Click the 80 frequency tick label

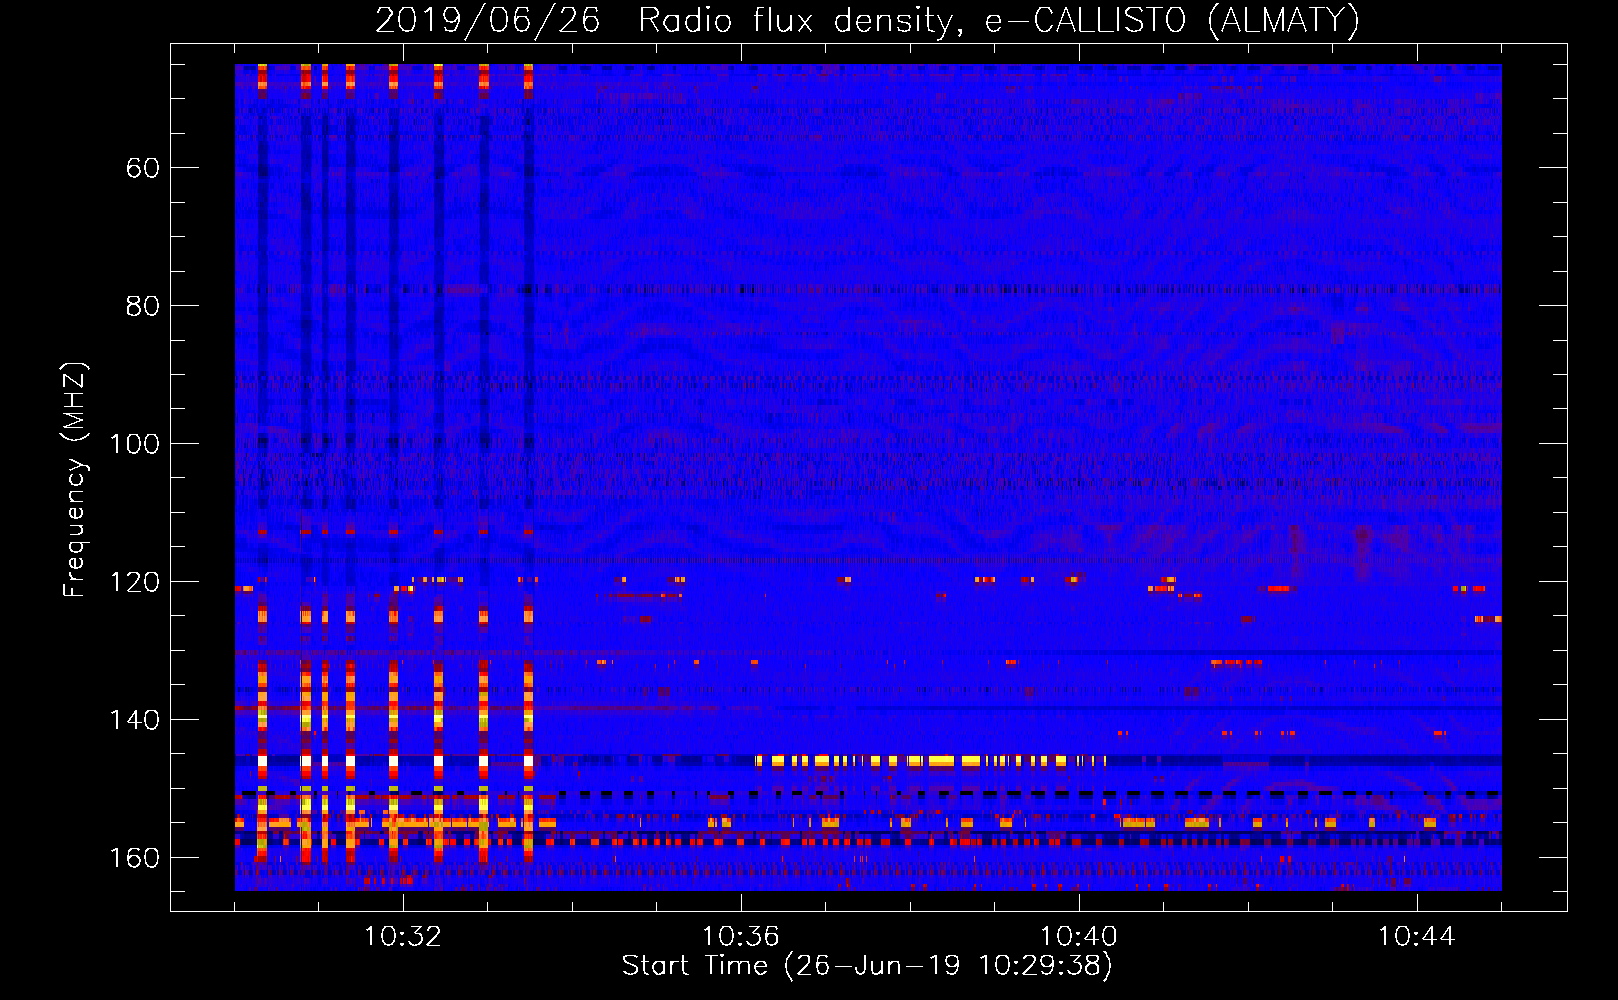coord(142,306)
